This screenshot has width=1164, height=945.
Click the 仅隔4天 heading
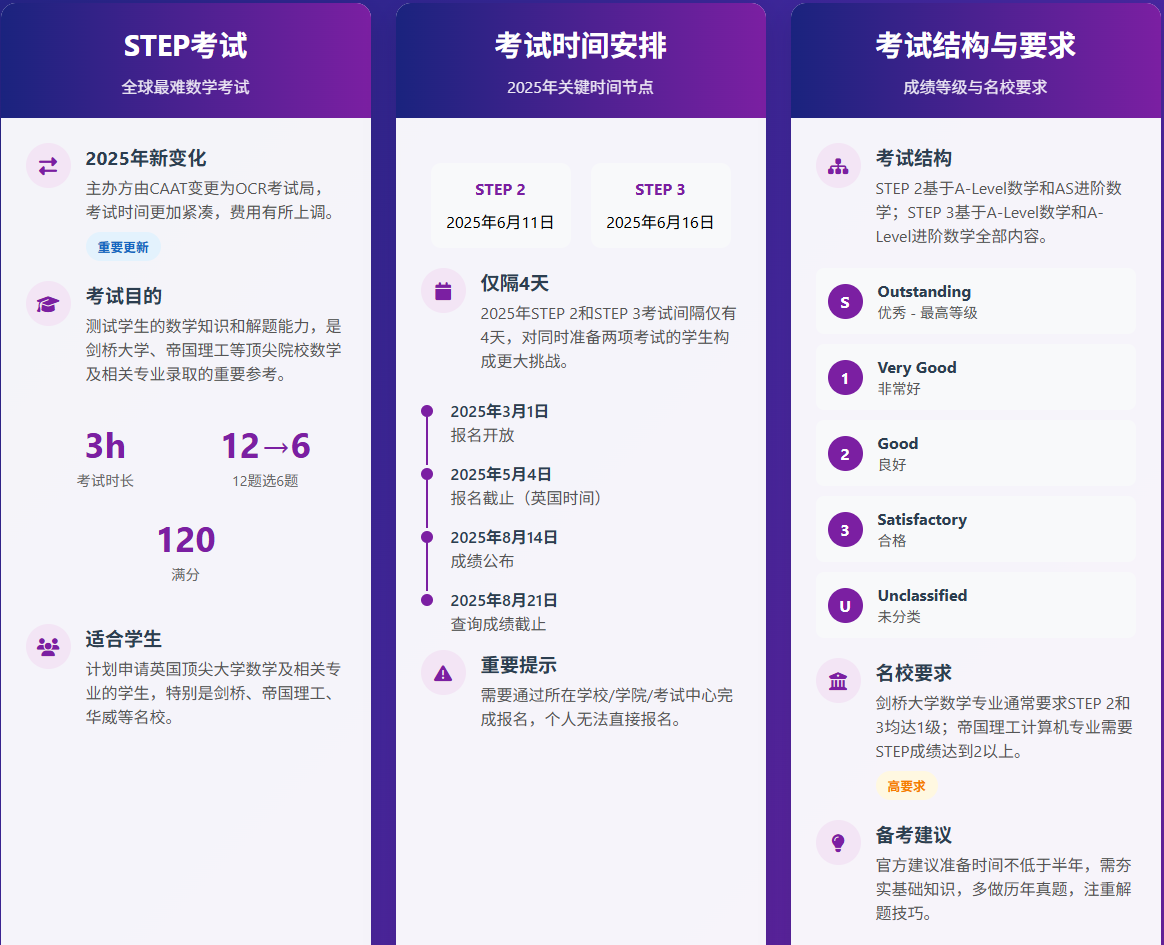(x=514, y=284)
